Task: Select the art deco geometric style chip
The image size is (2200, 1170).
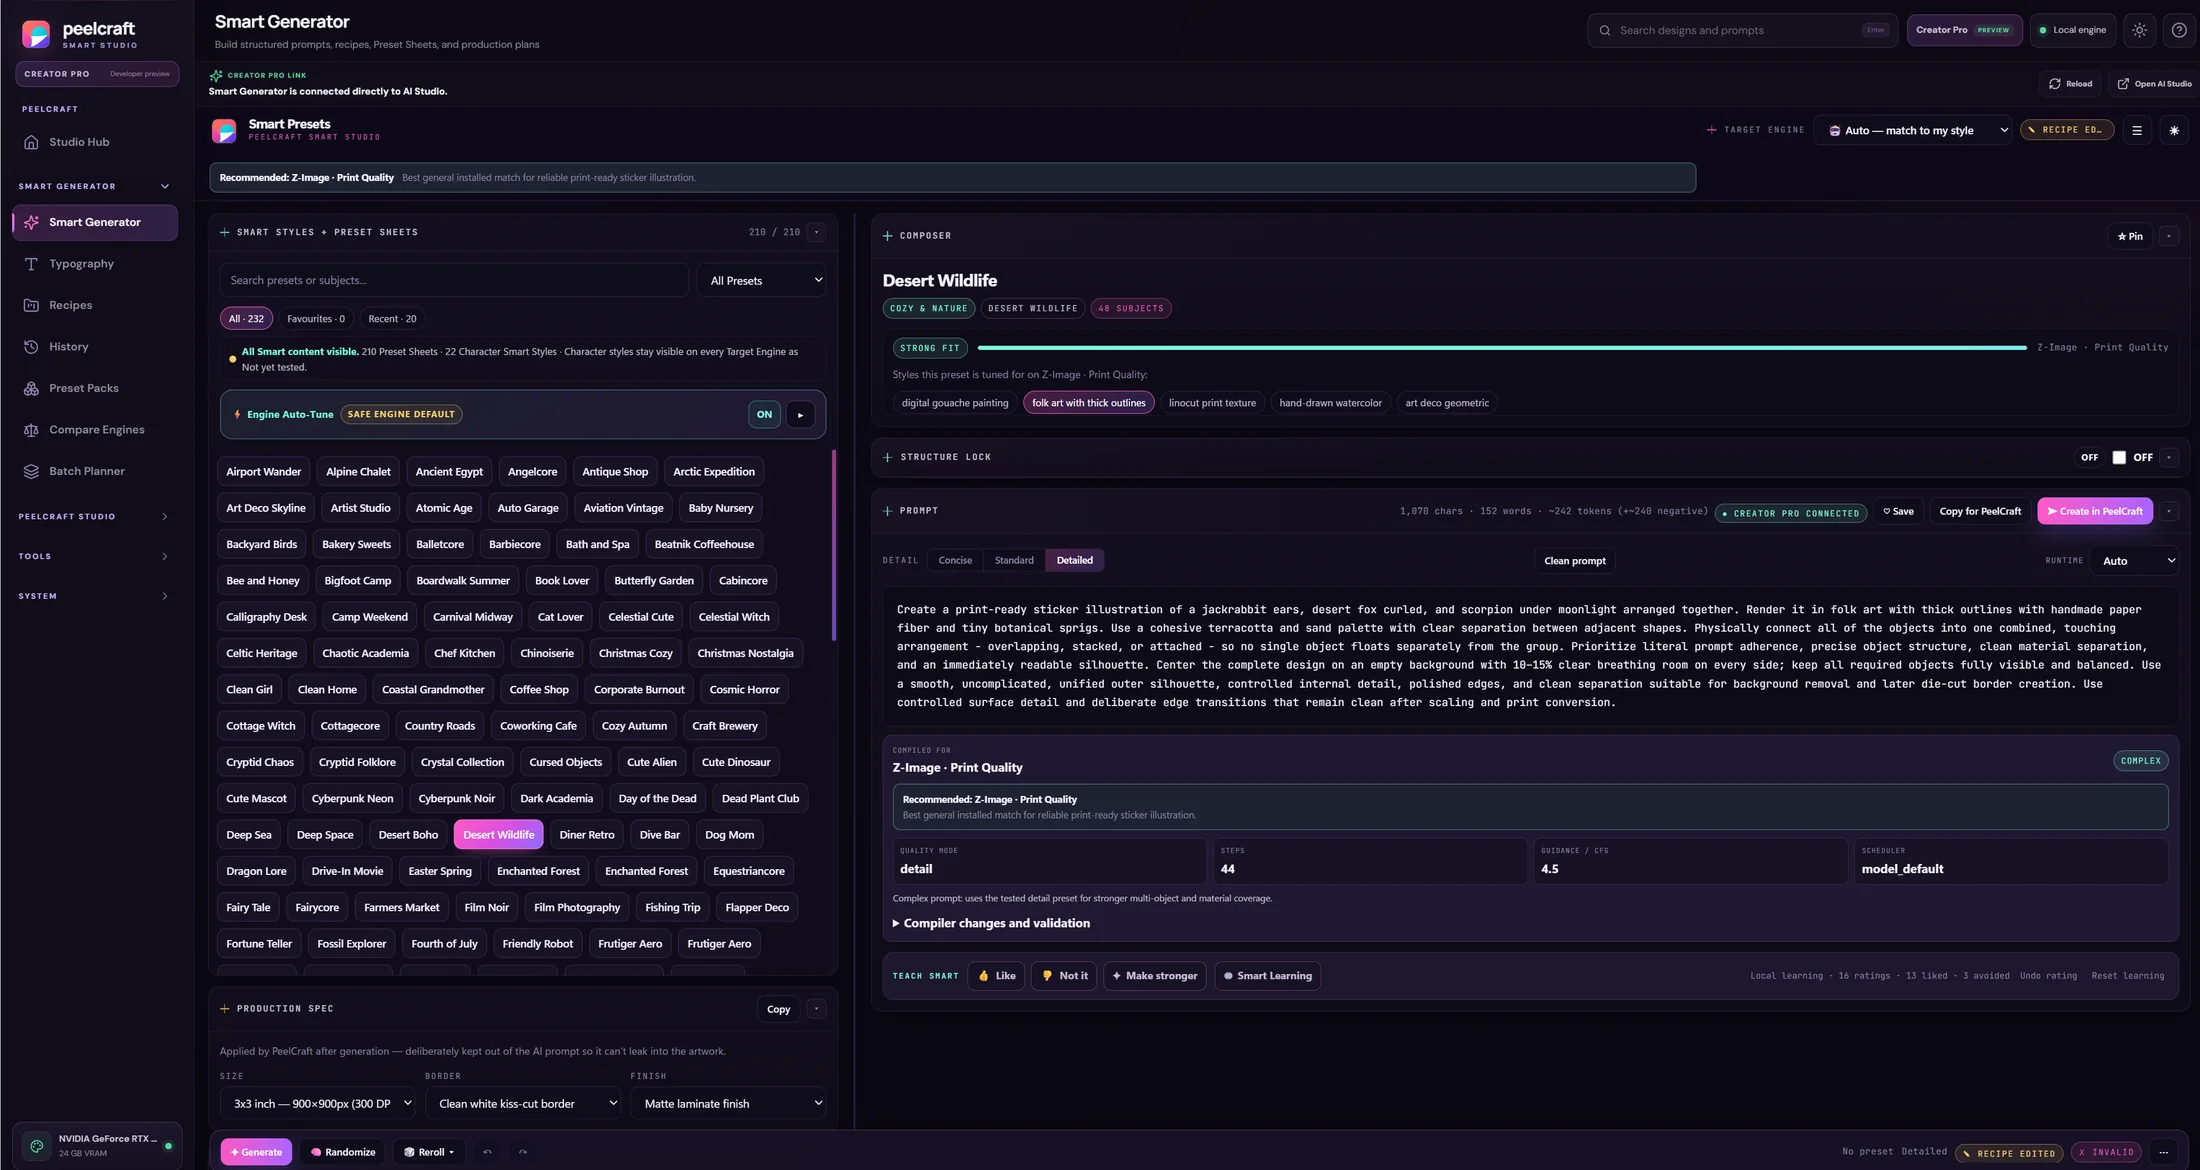Action: [1446, 403]
